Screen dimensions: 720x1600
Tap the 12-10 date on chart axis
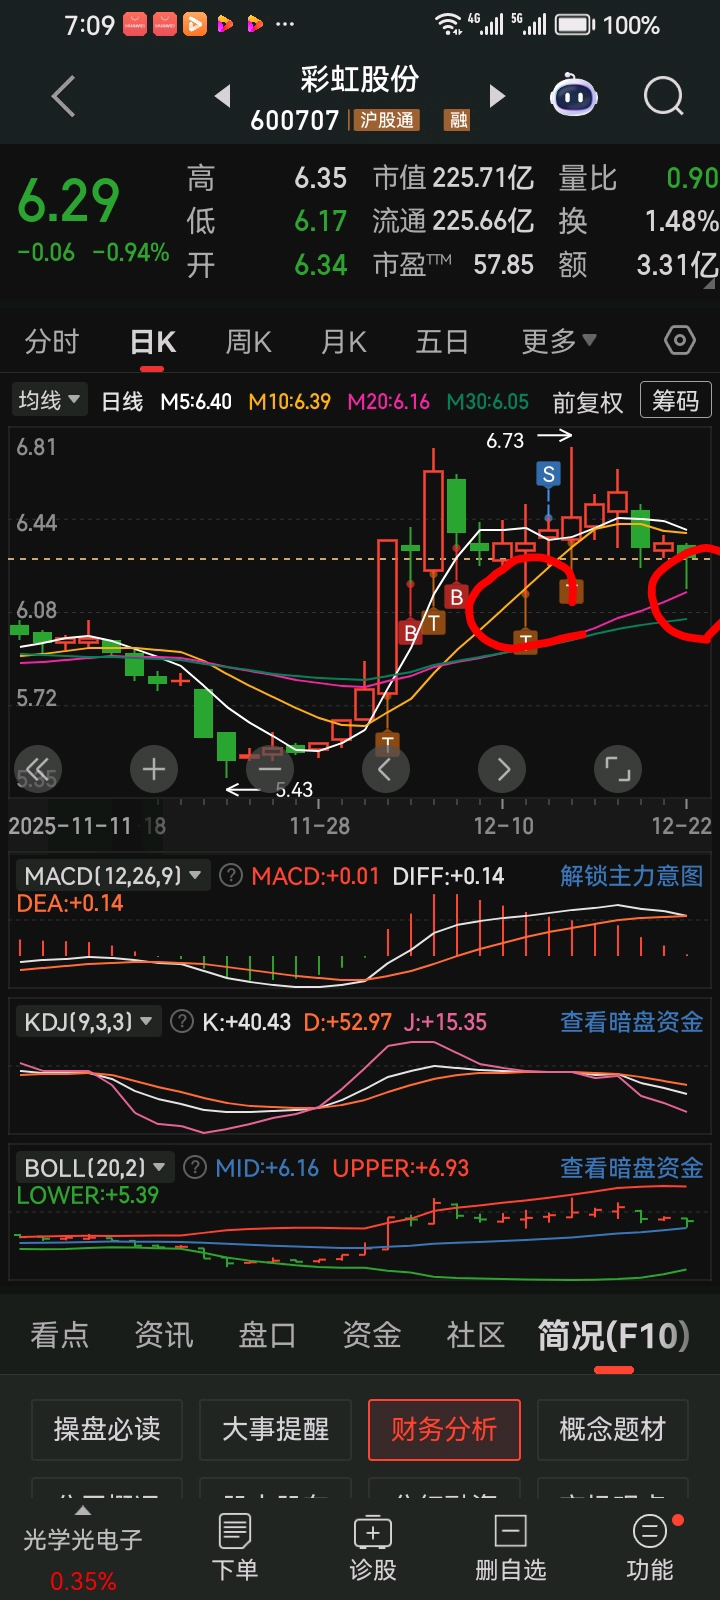click(x=503, y=826)
